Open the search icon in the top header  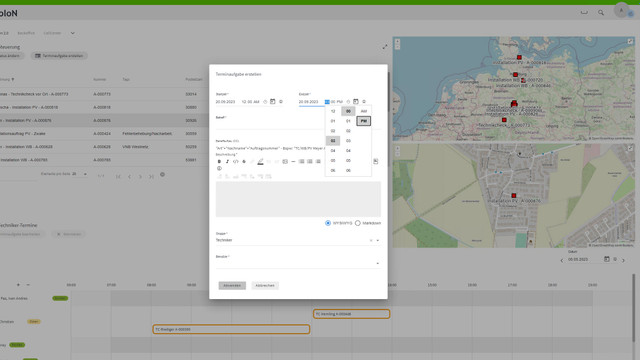(x=601, y=13)
